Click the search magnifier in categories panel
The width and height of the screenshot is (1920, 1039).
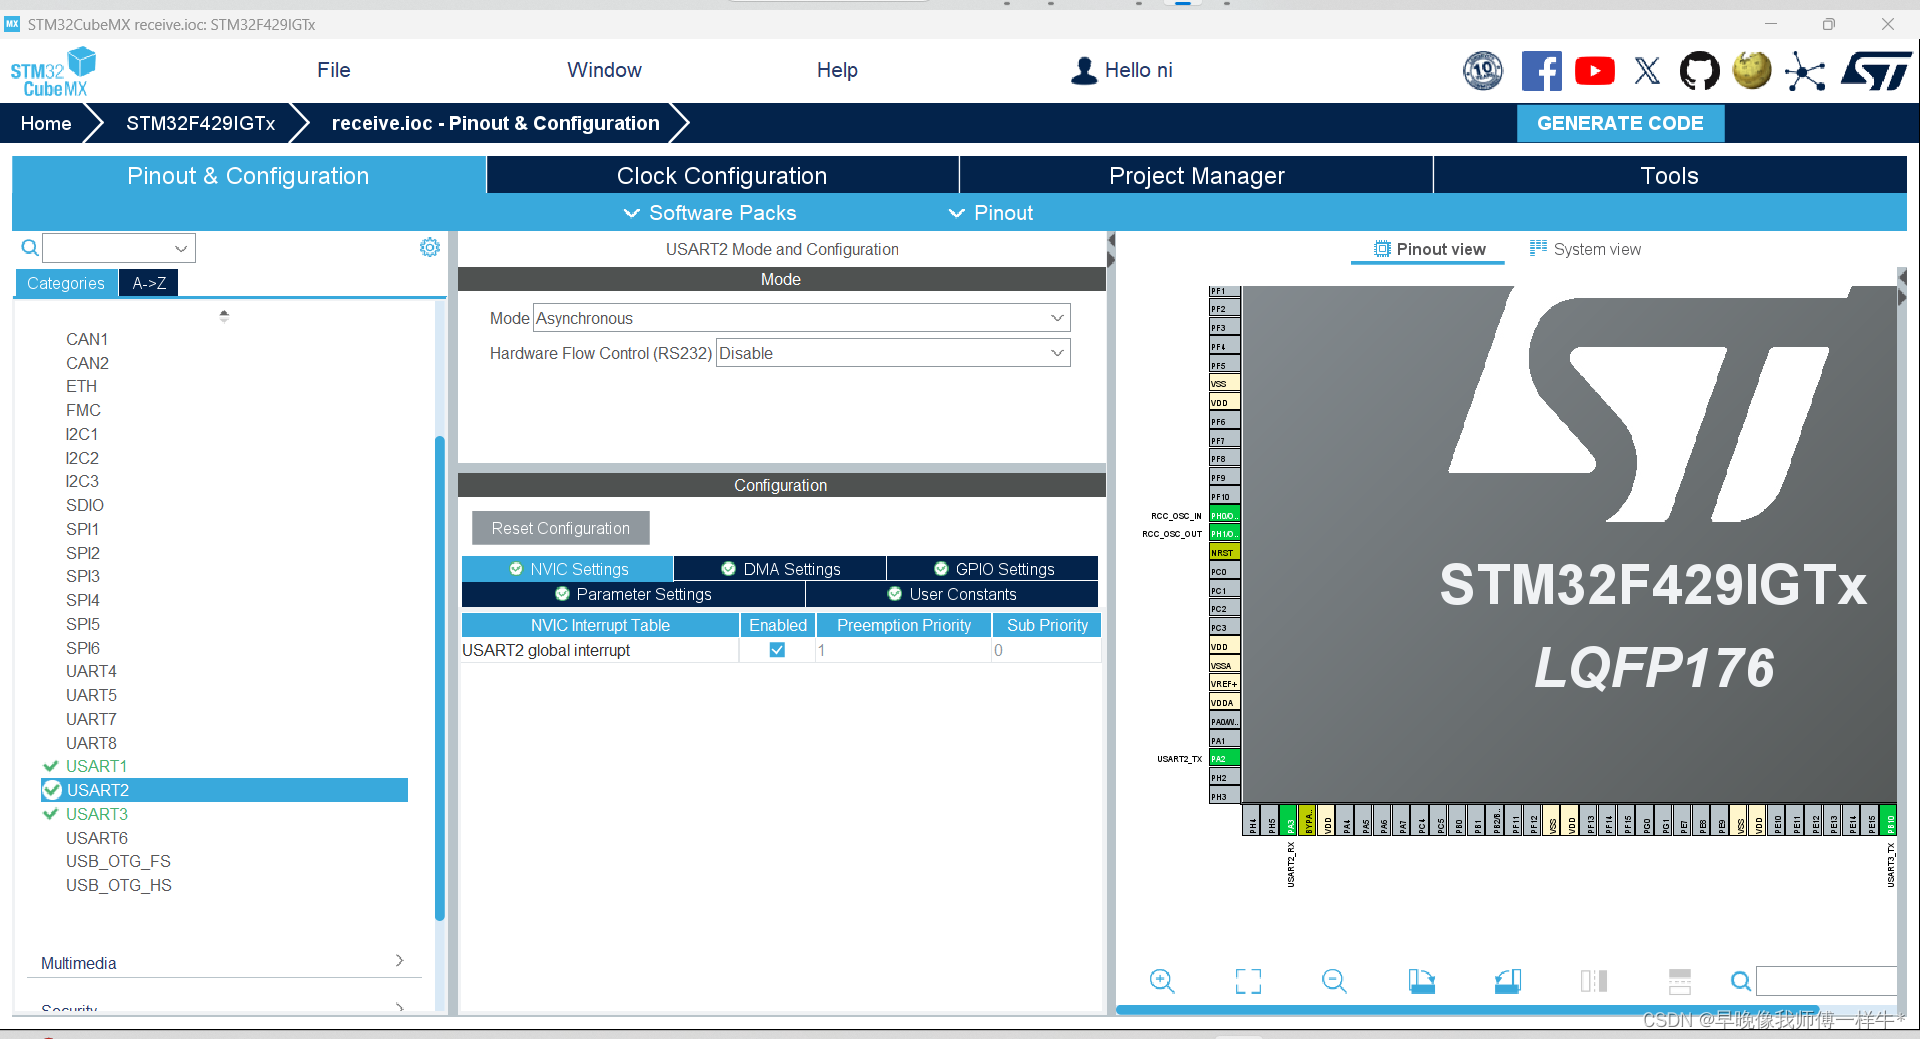pos(30,248)
